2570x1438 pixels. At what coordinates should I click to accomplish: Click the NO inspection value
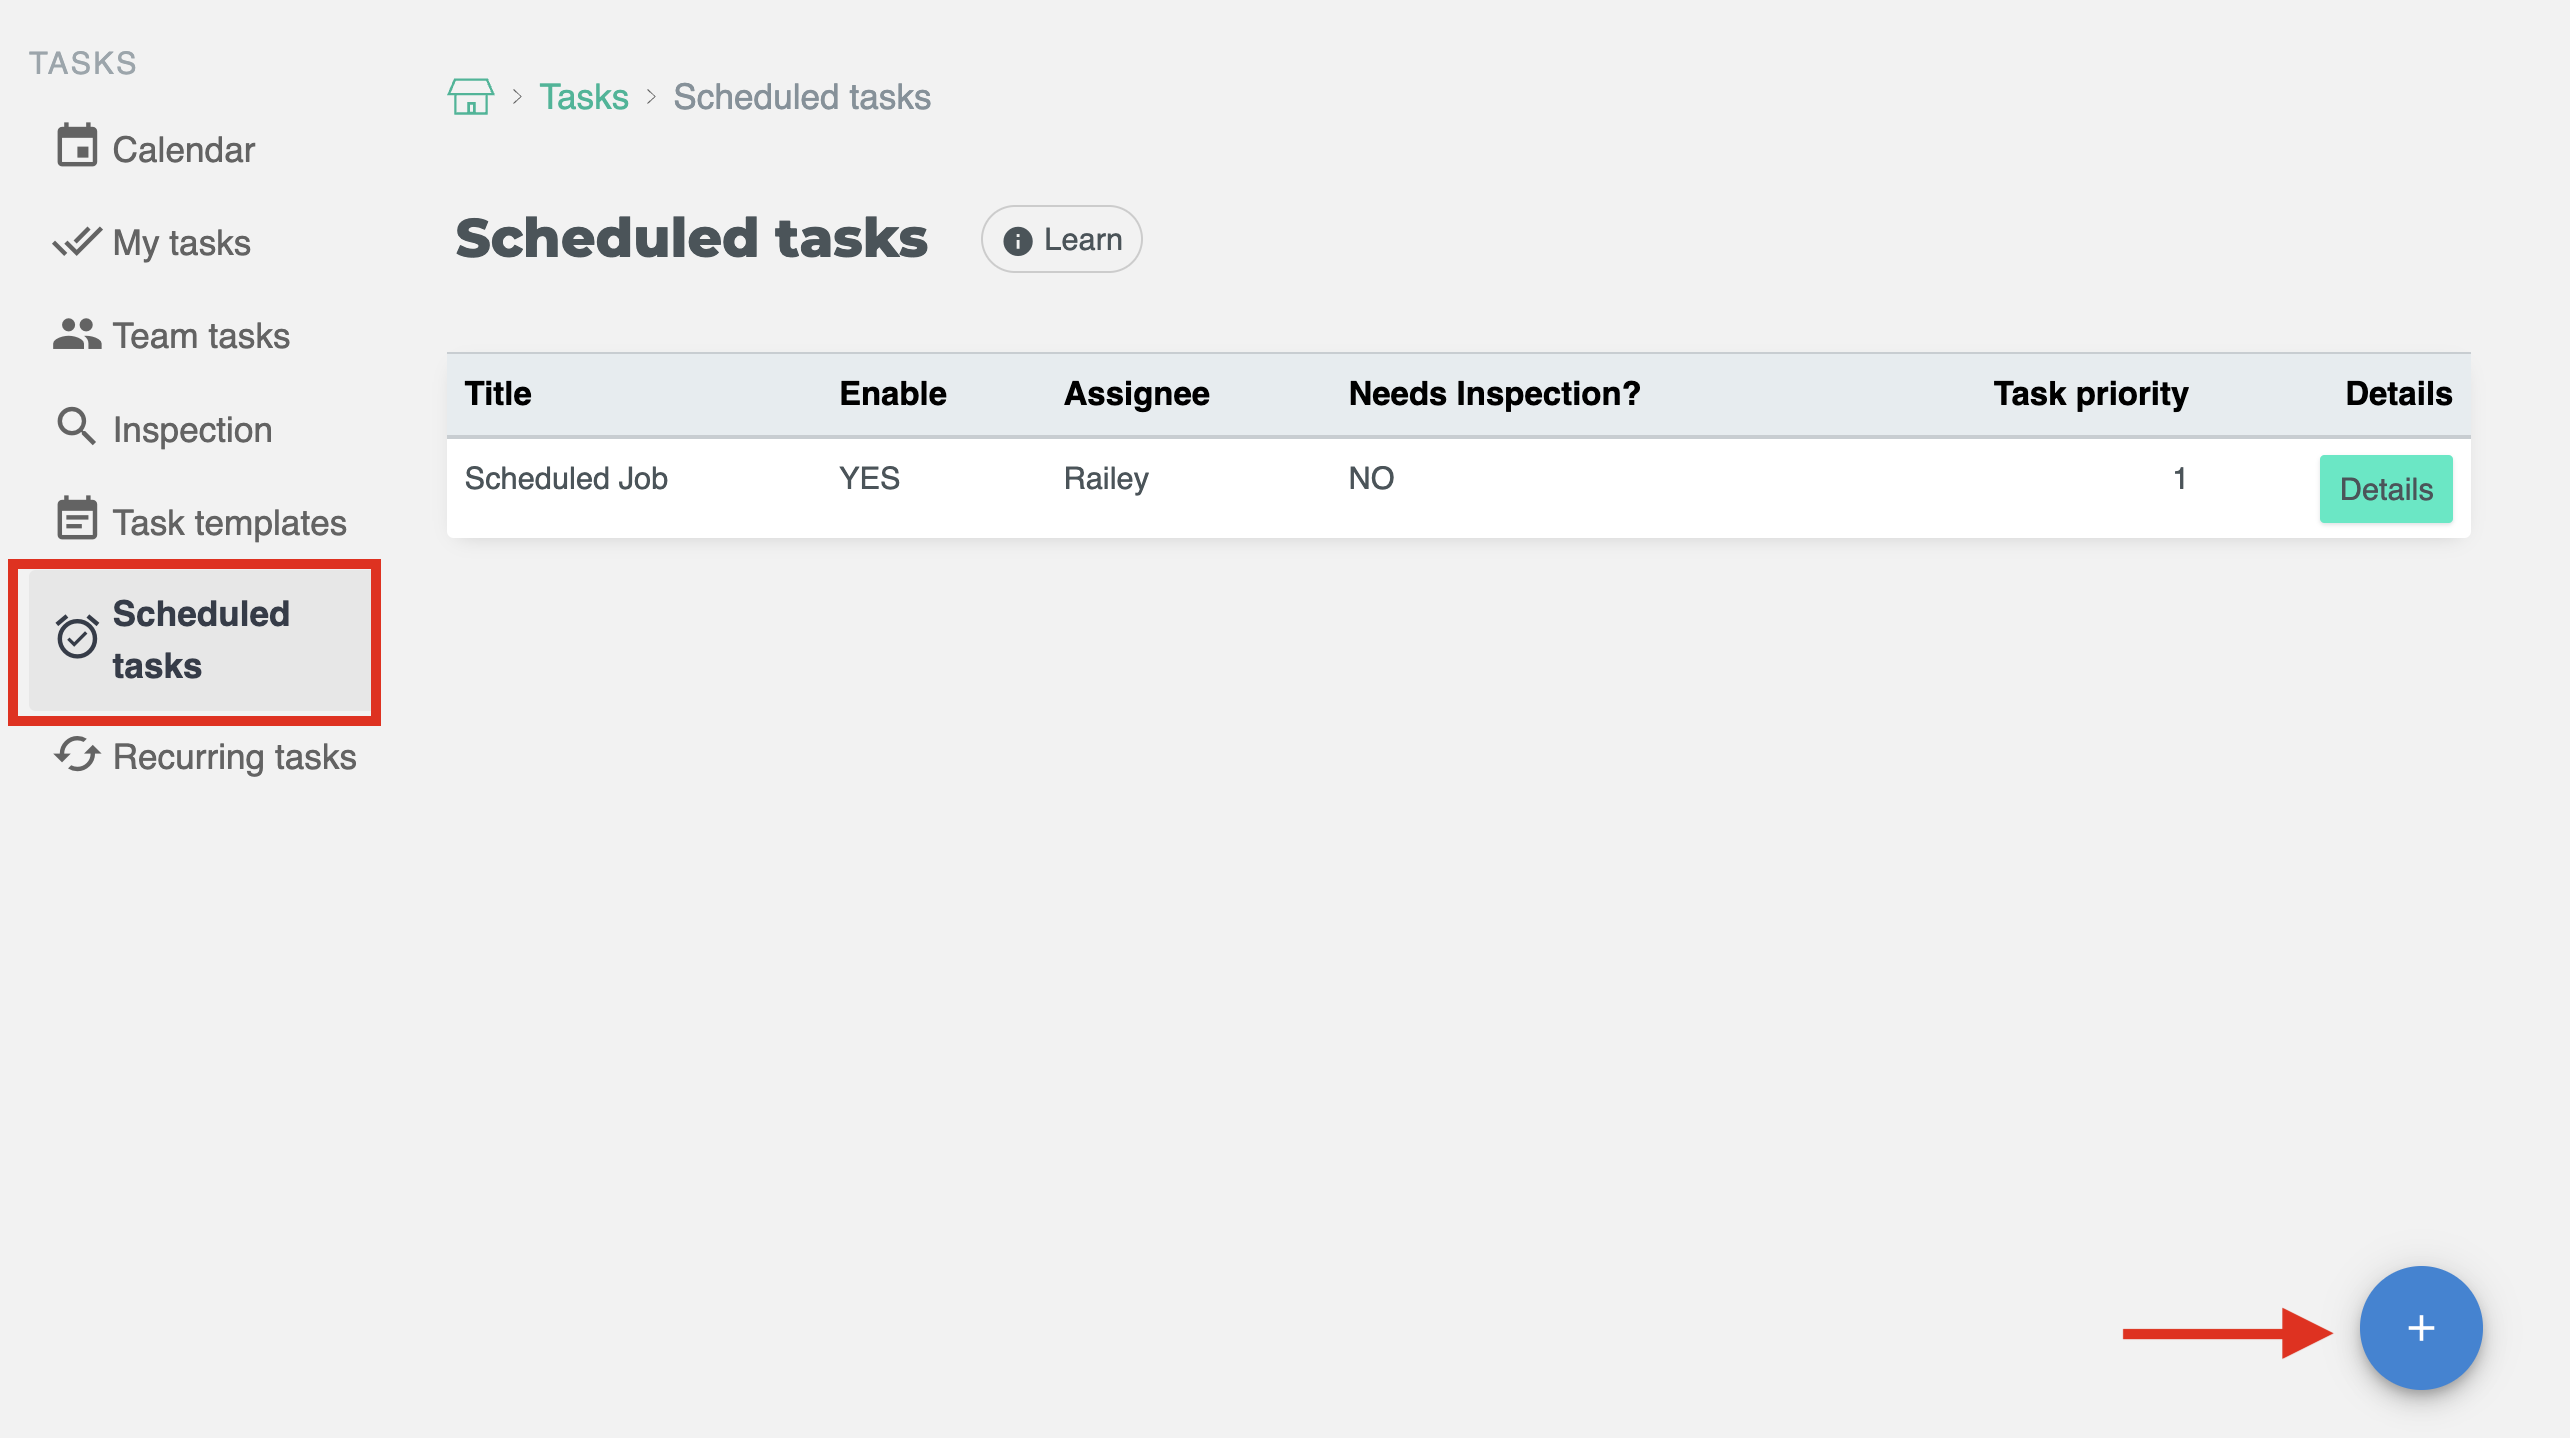coord(1371,479)
